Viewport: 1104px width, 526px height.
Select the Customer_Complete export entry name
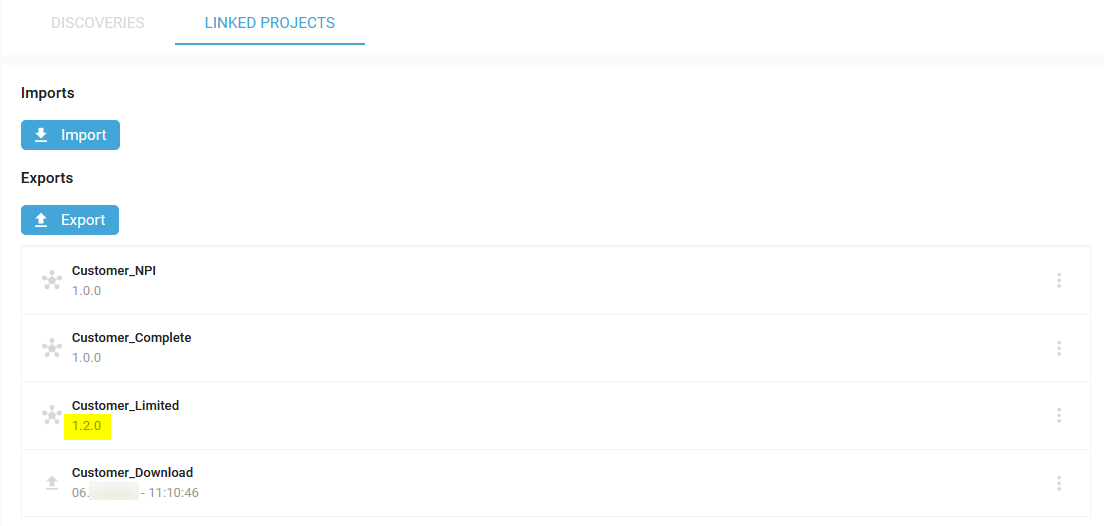(x=132, y=338)
